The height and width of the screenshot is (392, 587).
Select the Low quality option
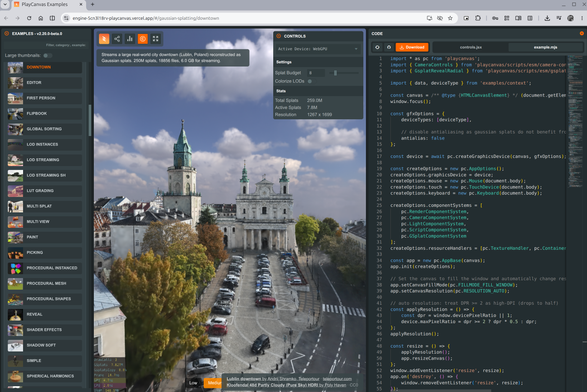pos(193,383)
